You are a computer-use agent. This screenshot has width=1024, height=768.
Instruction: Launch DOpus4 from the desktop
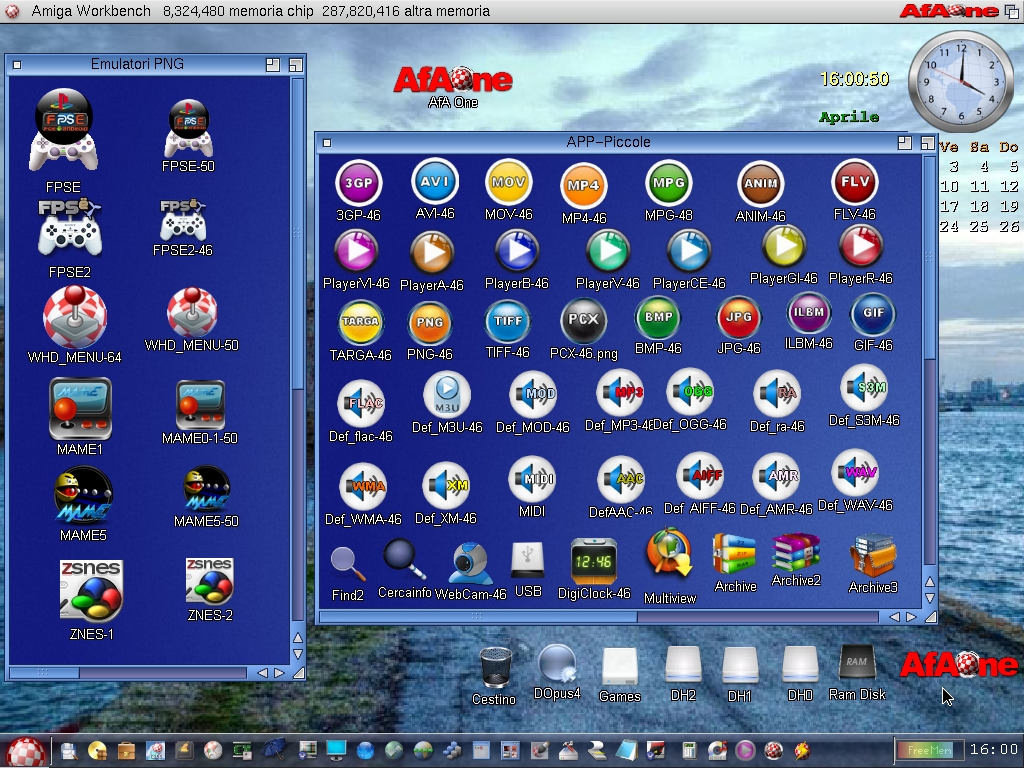click(556, 664)
